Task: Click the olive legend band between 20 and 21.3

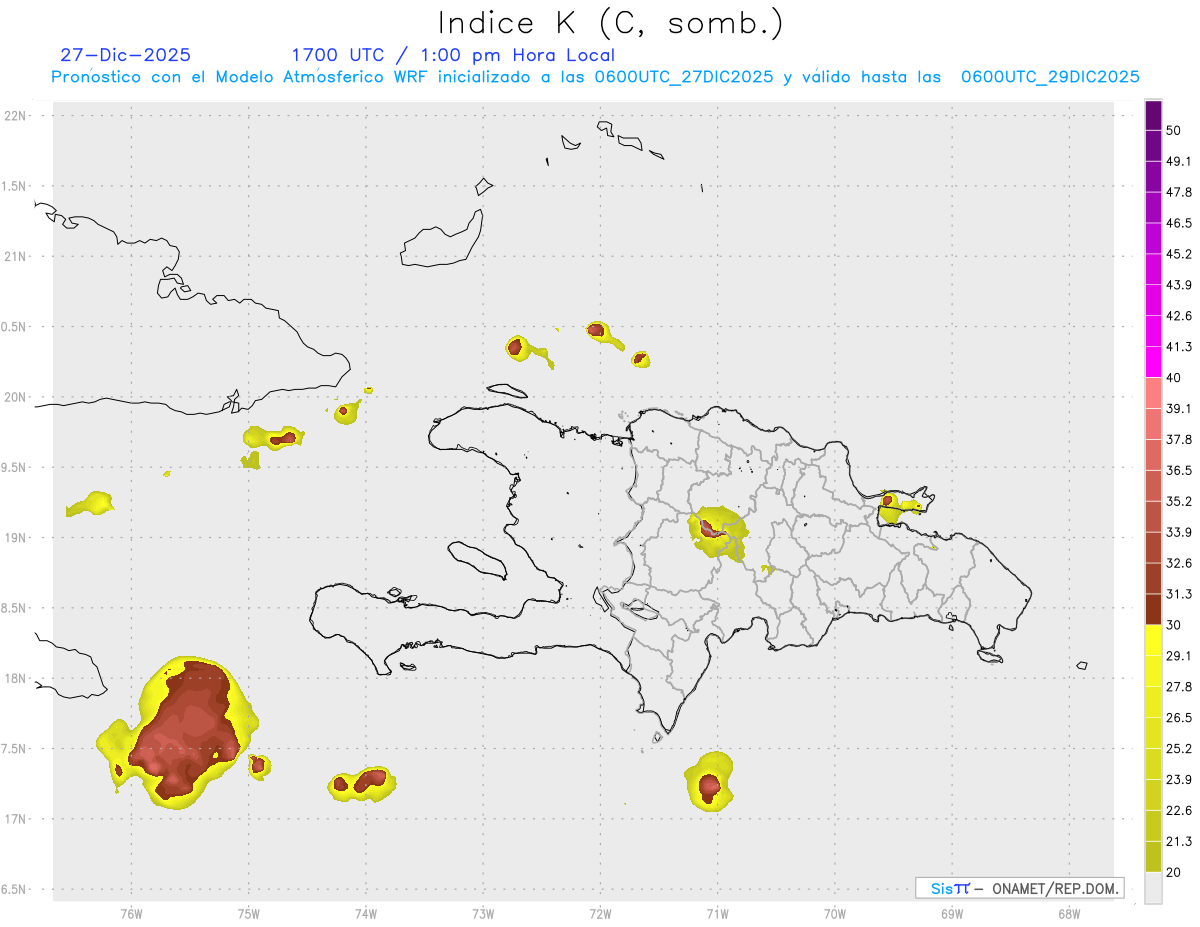Action: (x=1153, y=856)
